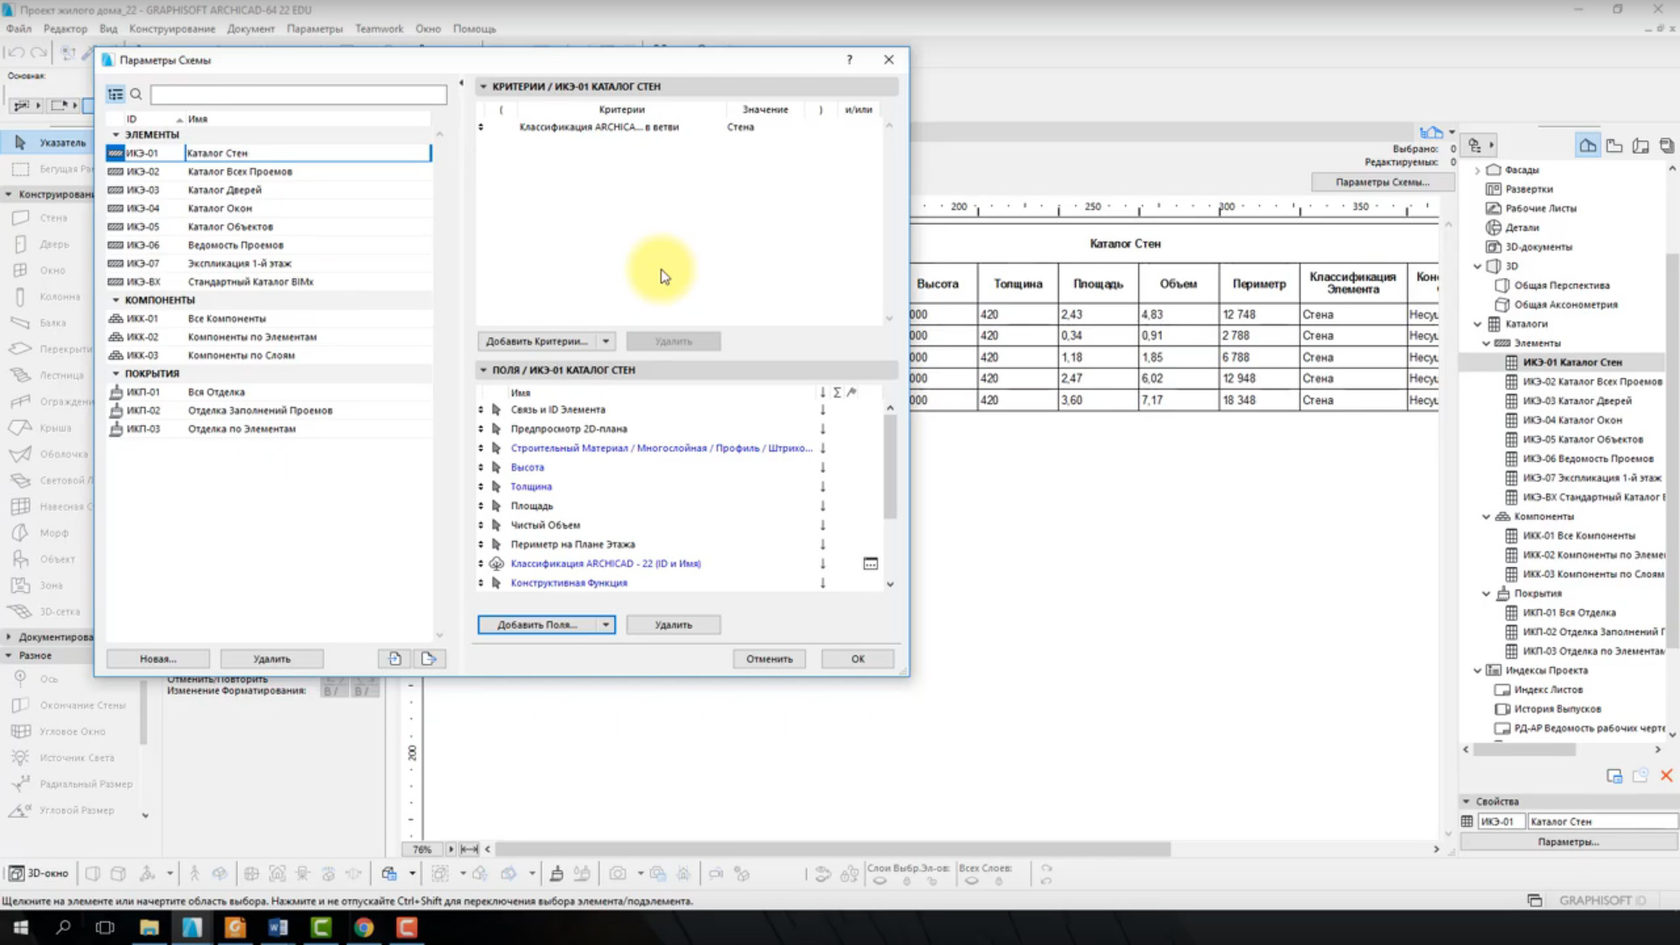Viewport: 1680px width, 945px height.
Task: Select the Project Map navigator icon
Action: [1587, 146]
